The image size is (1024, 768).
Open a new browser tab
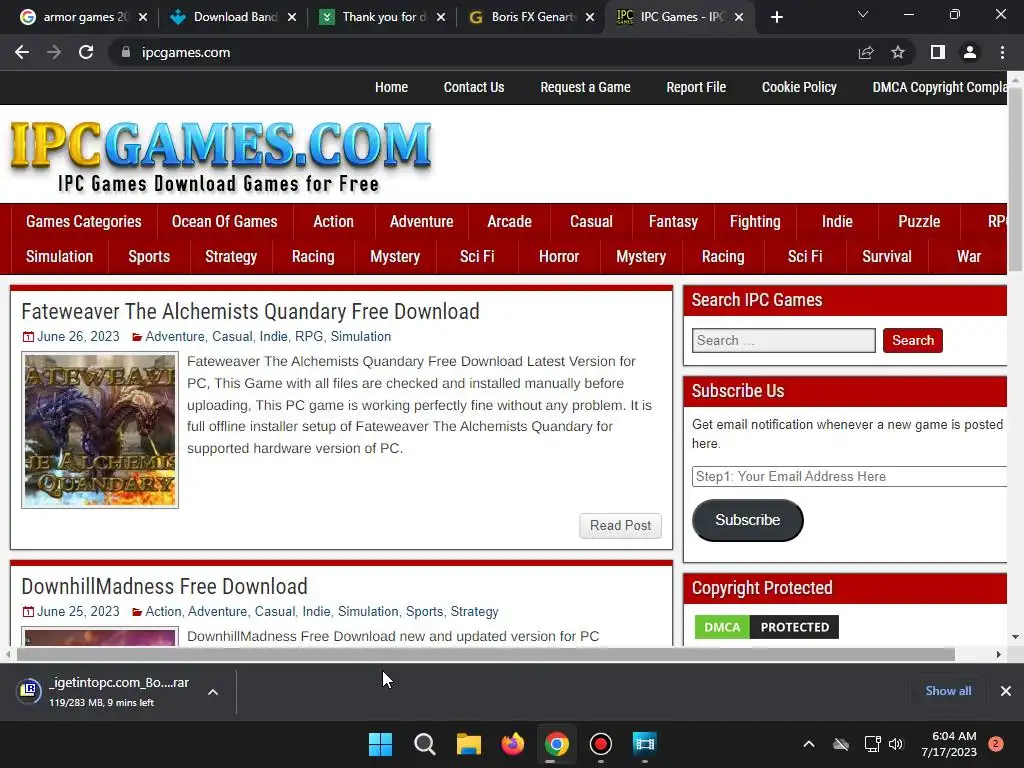click(776, 17)
